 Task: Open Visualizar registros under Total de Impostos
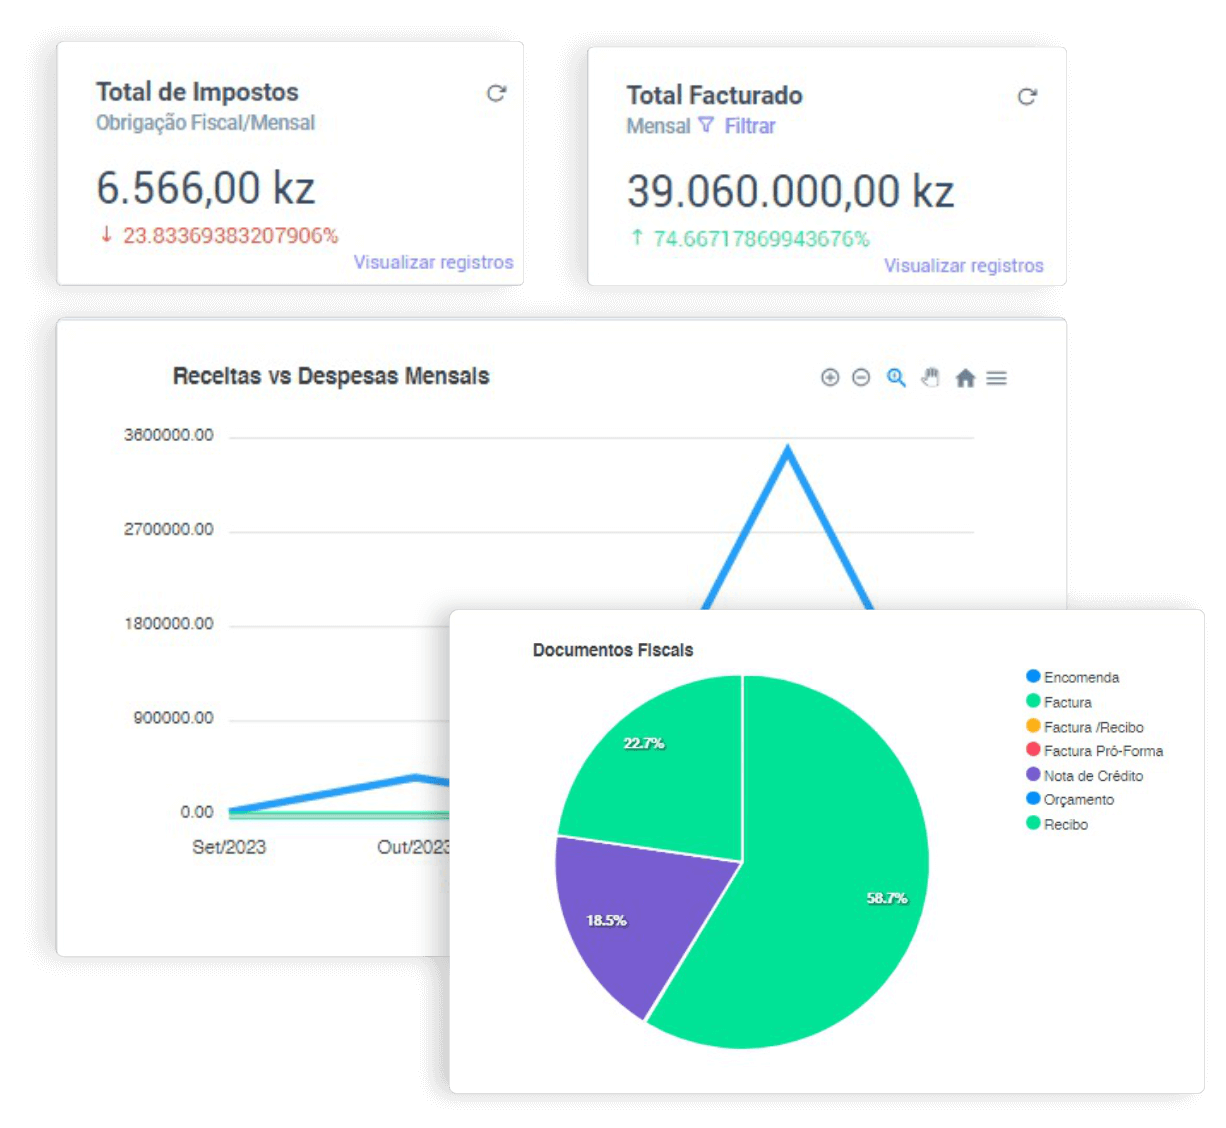(433, 262)
